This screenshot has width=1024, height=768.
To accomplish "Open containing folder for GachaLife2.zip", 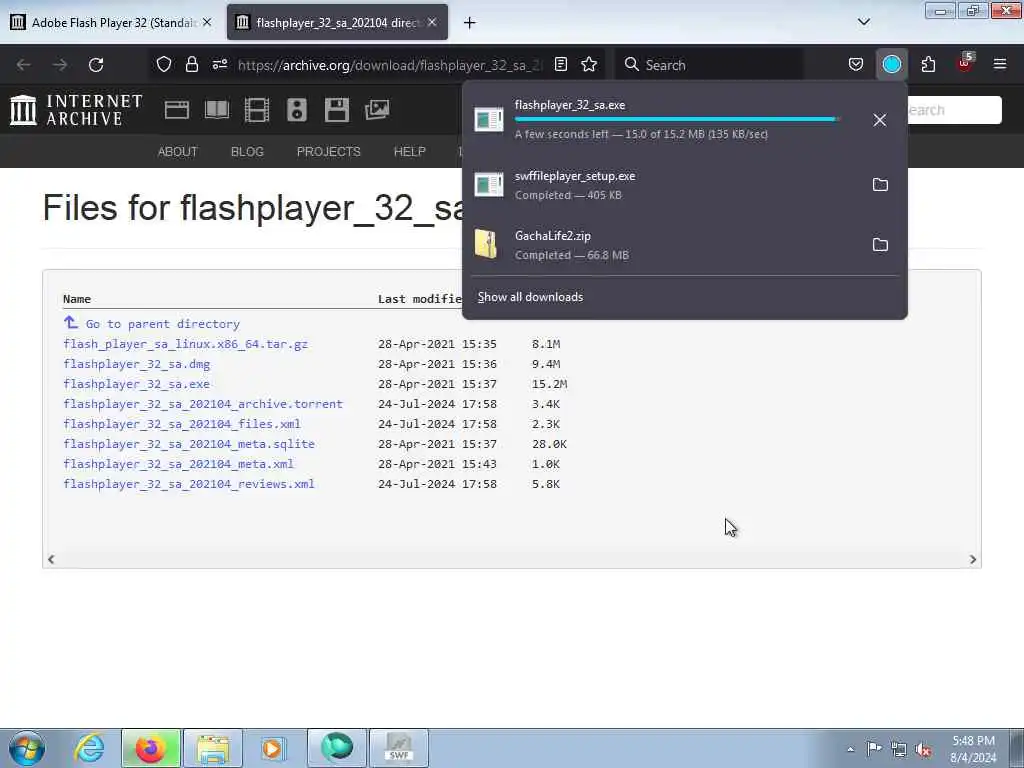I will tap(880, 245).
